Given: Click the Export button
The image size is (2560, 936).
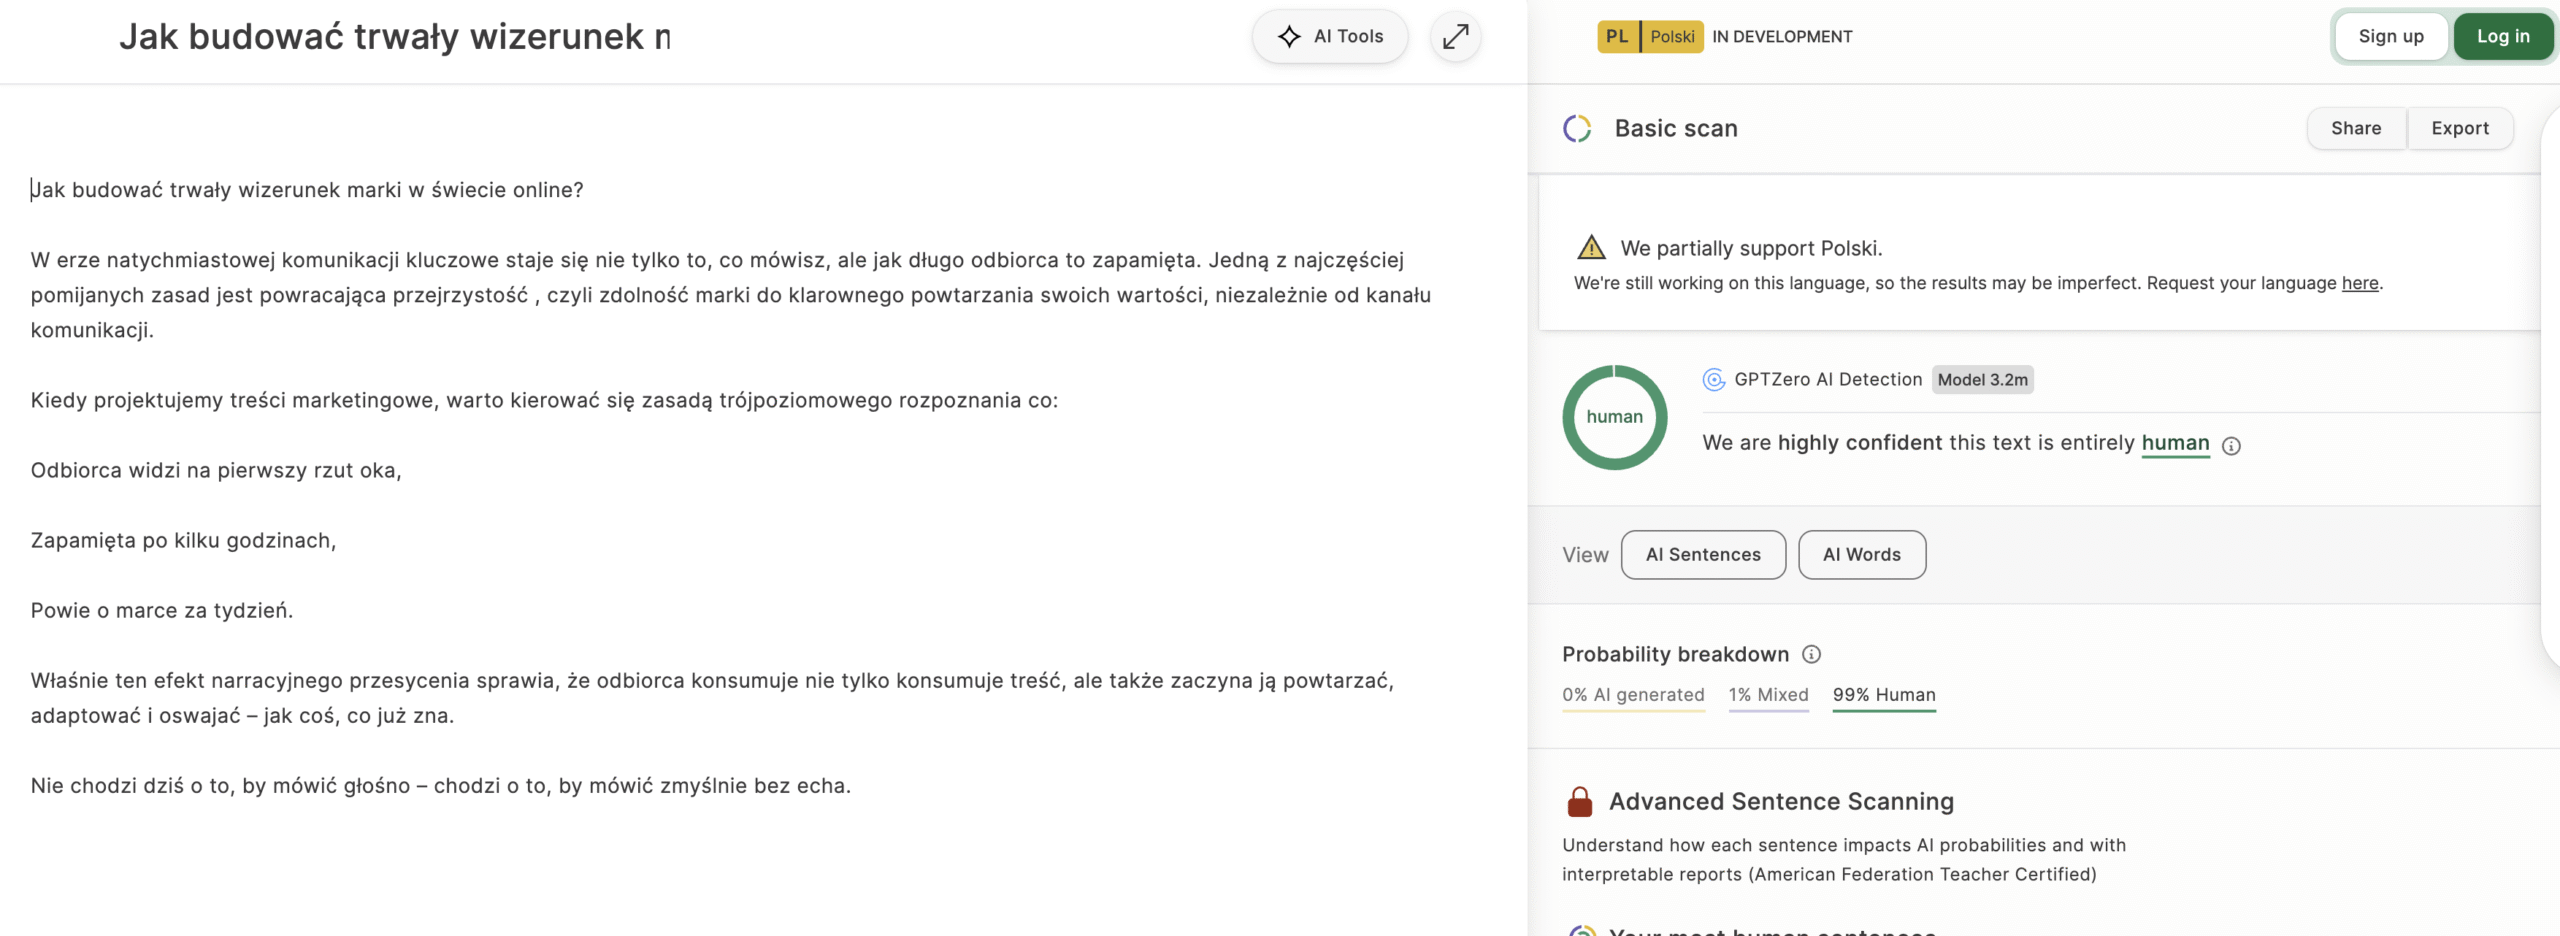Looking at the screenshot, I should tap(2459, 129).
